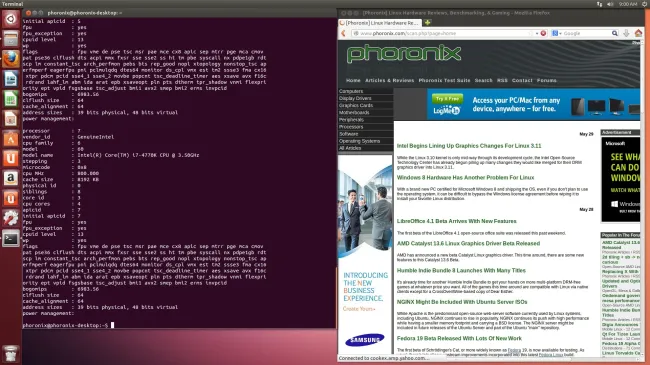The height and width of the screenshot is (365, 650).
Task: Click the Phoronix logo
Action: (403, 54)
